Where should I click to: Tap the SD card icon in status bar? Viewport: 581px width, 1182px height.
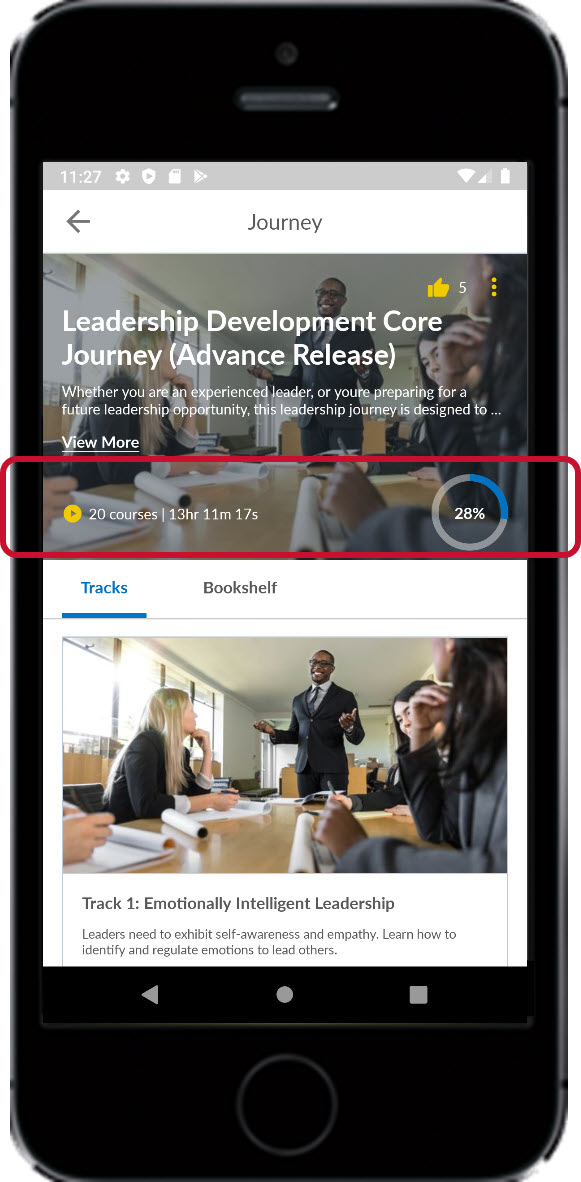[x=174, y=176]
